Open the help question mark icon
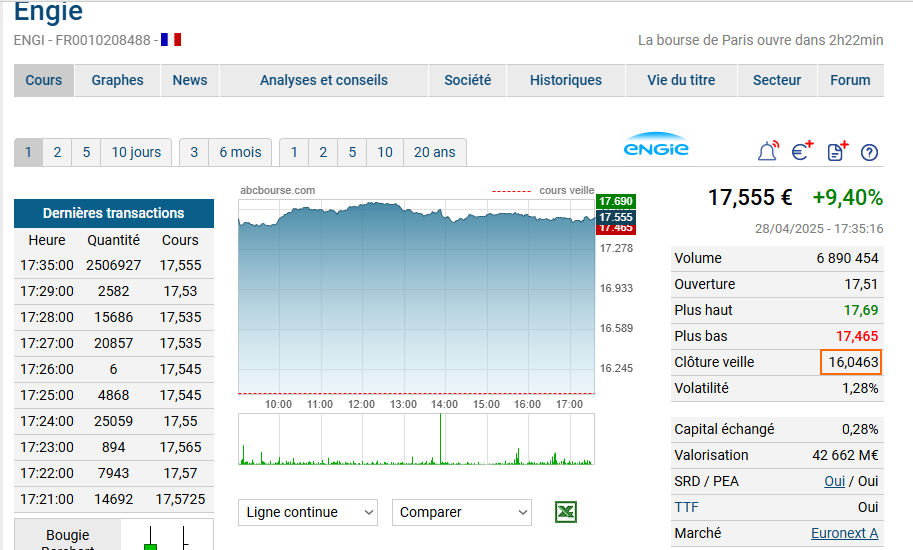 [x=869, y=152]
